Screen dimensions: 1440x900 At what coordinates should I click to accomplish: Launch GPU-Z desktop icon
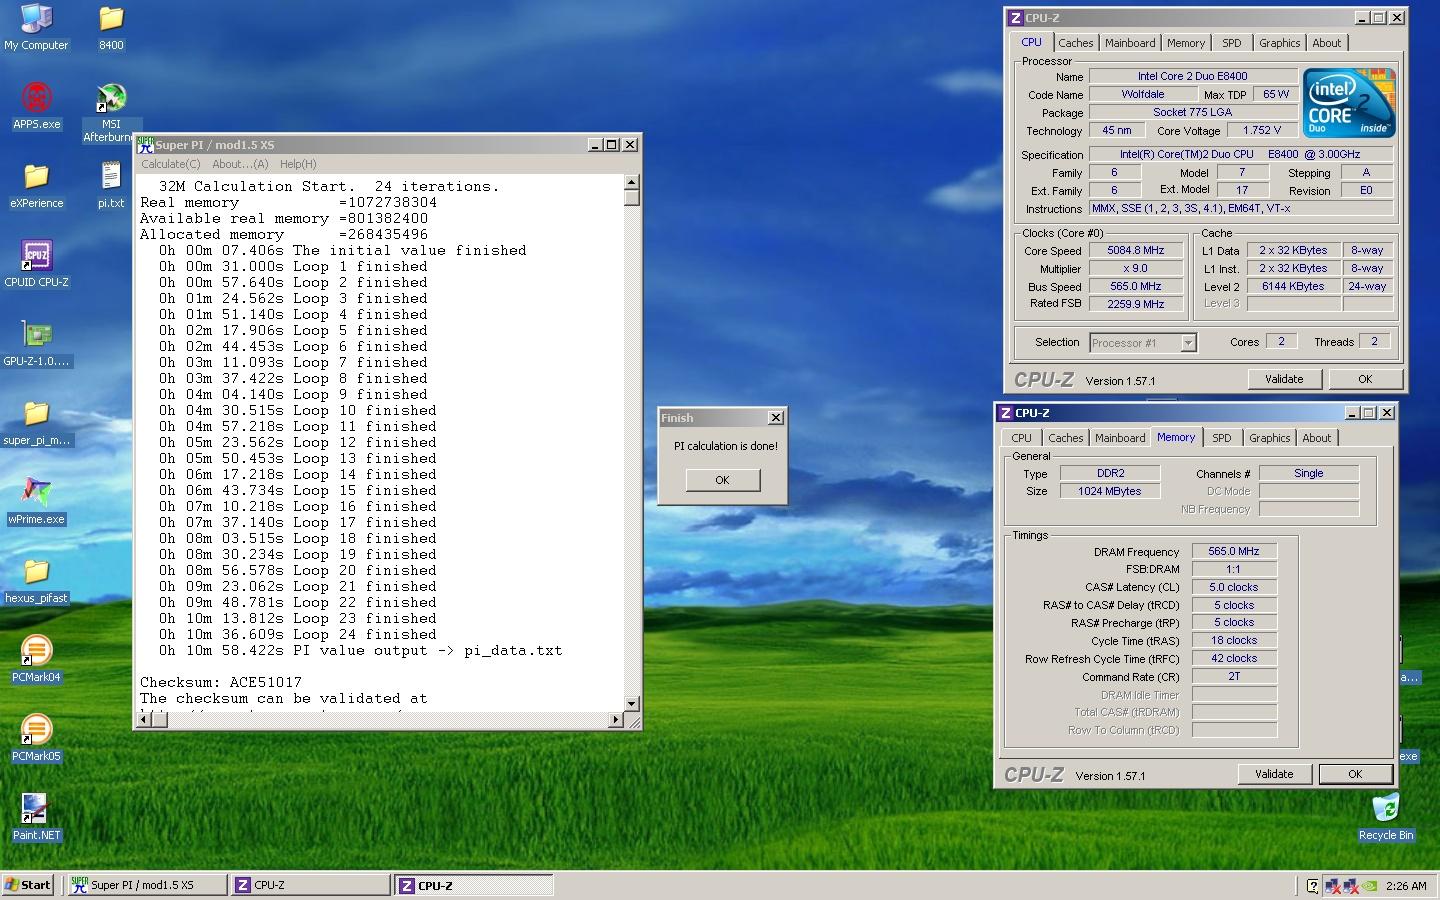pos(36,343)
